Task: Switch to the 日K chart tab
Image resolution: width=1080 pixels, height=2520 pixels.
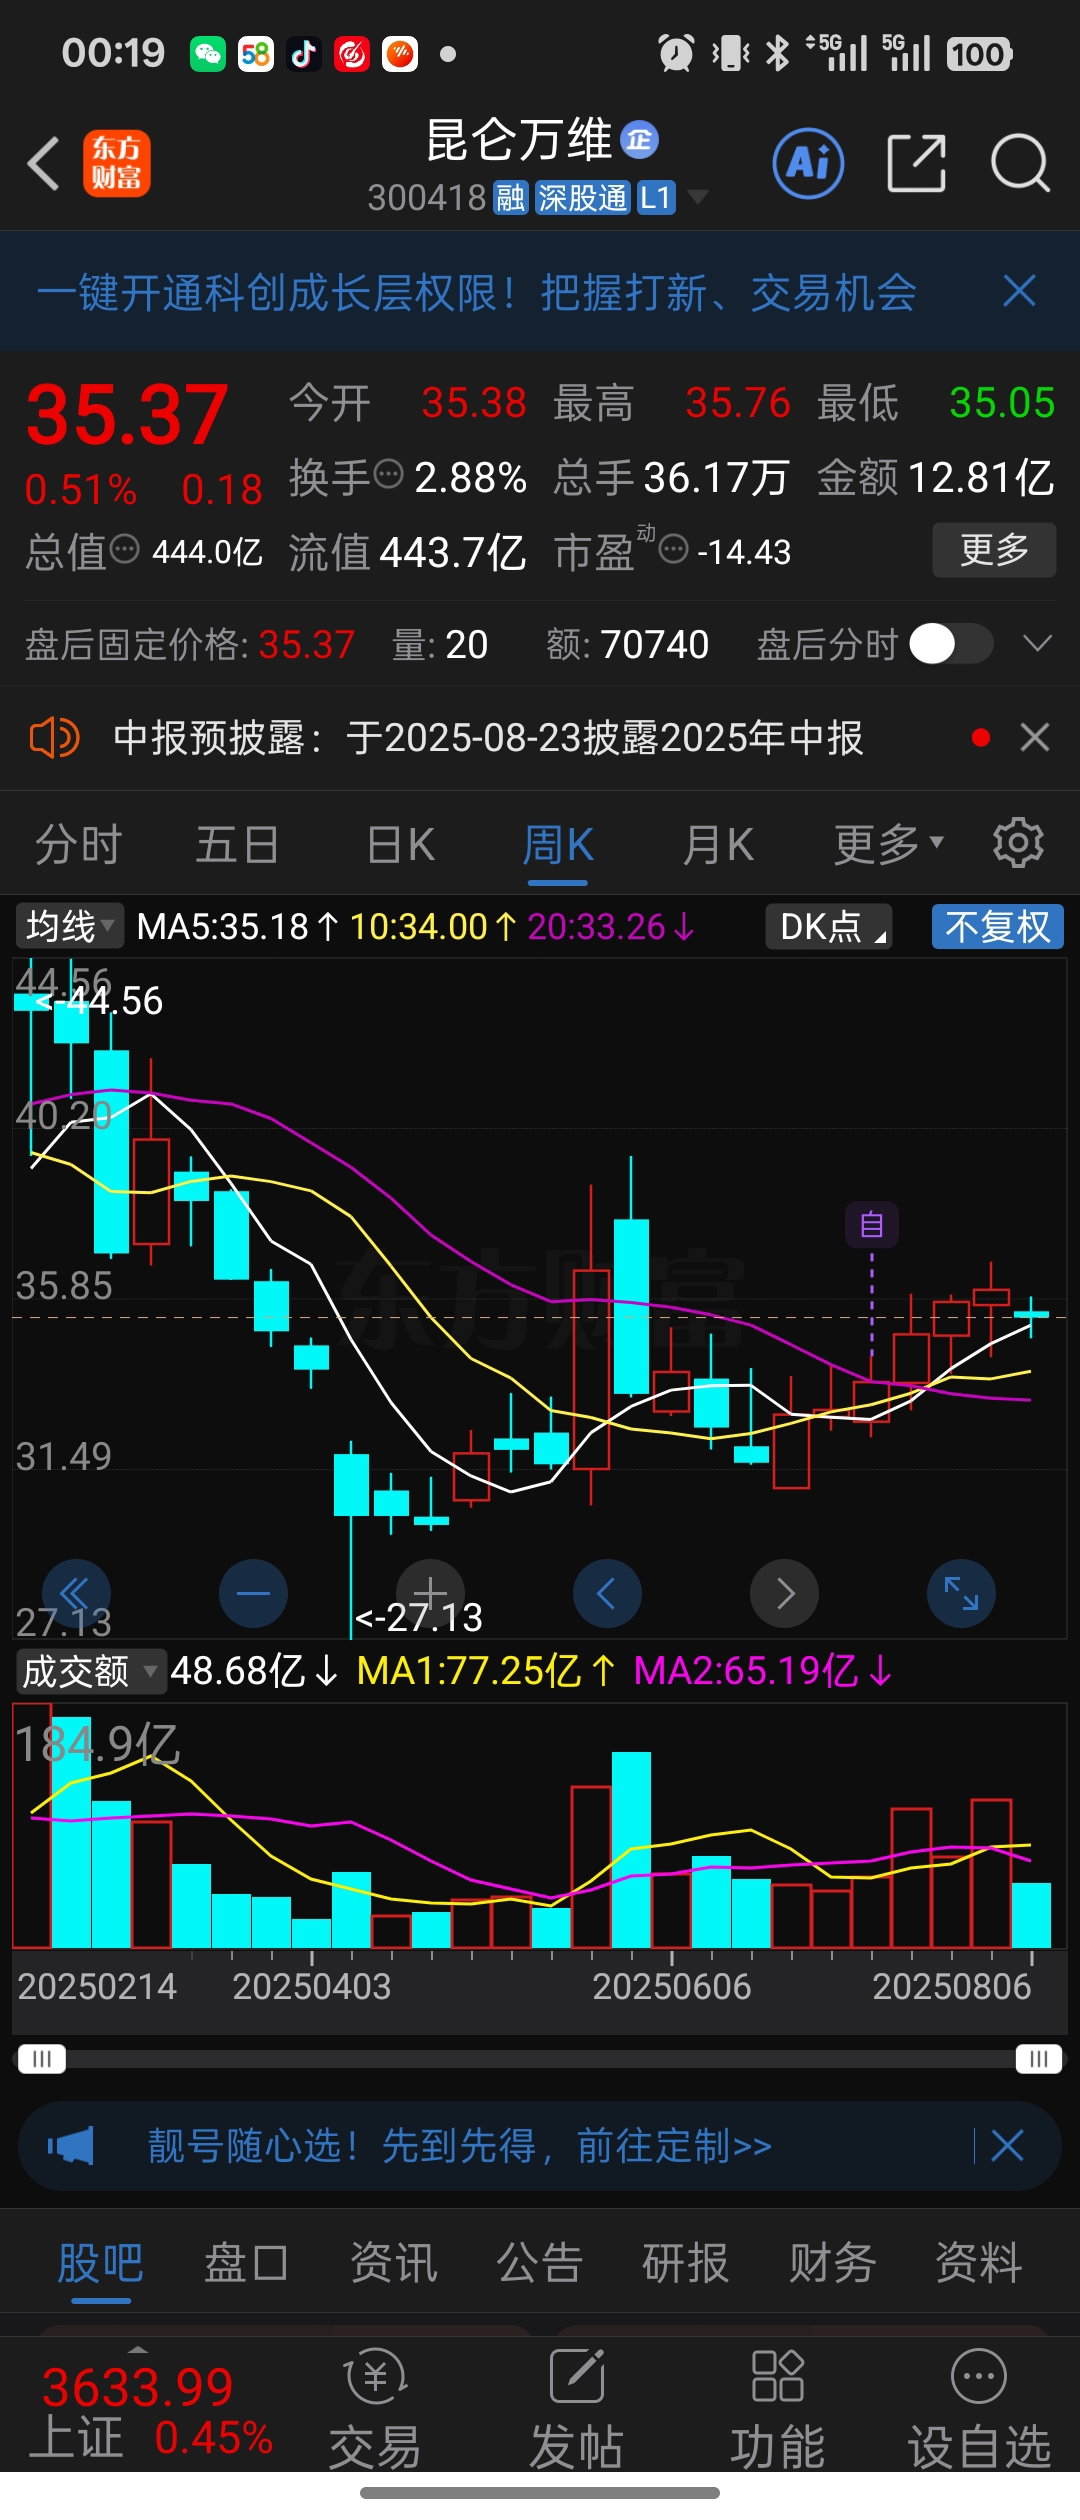Action: pos(401,845)
